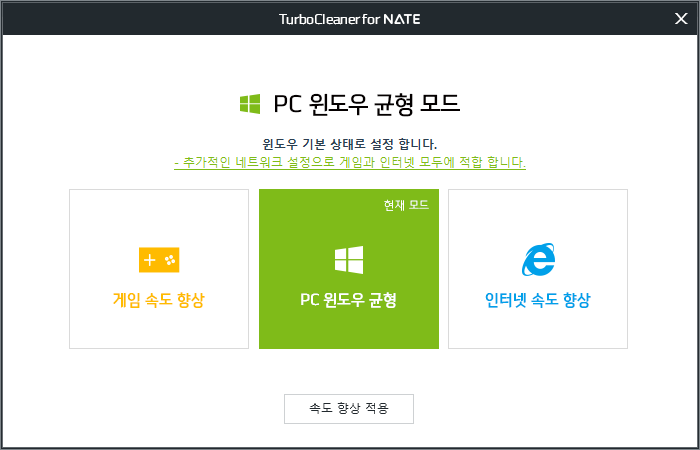Image resolution: width=700 pixels, height=450 pixels.
Task: Click the Internet Explorer icon
Action: (538, 260)
